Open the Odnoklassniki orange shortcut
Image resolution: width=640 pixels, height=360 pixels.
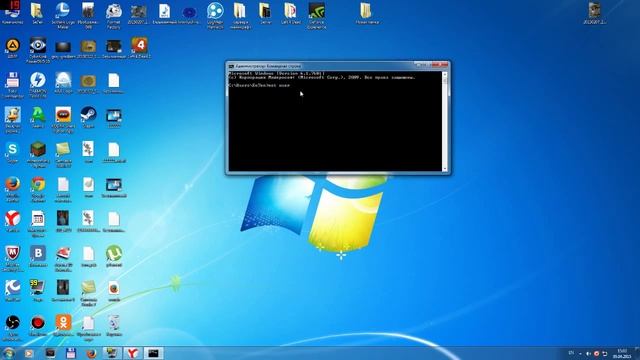(x=63, y=322)
